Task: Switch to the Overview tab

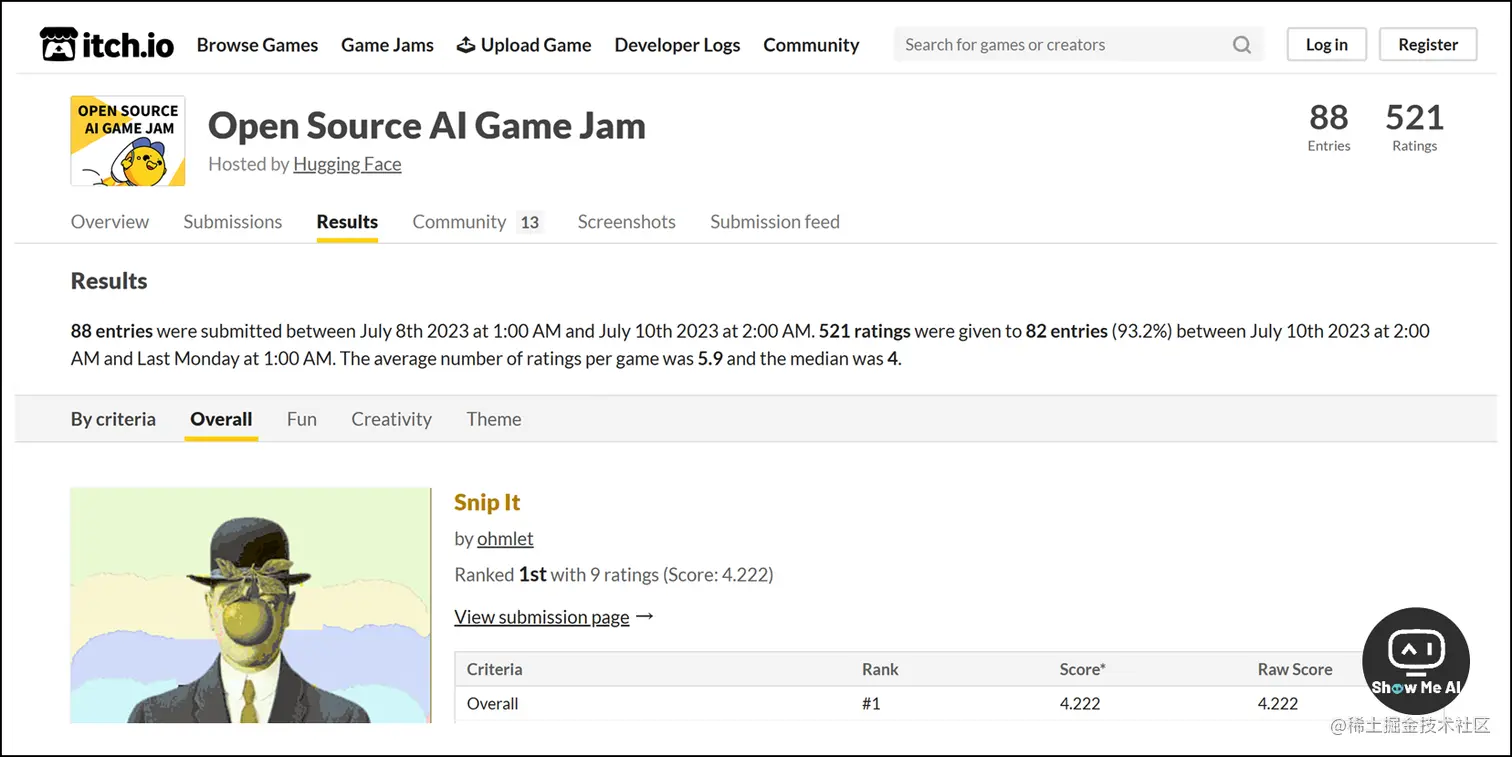Action: coord(110,222)
